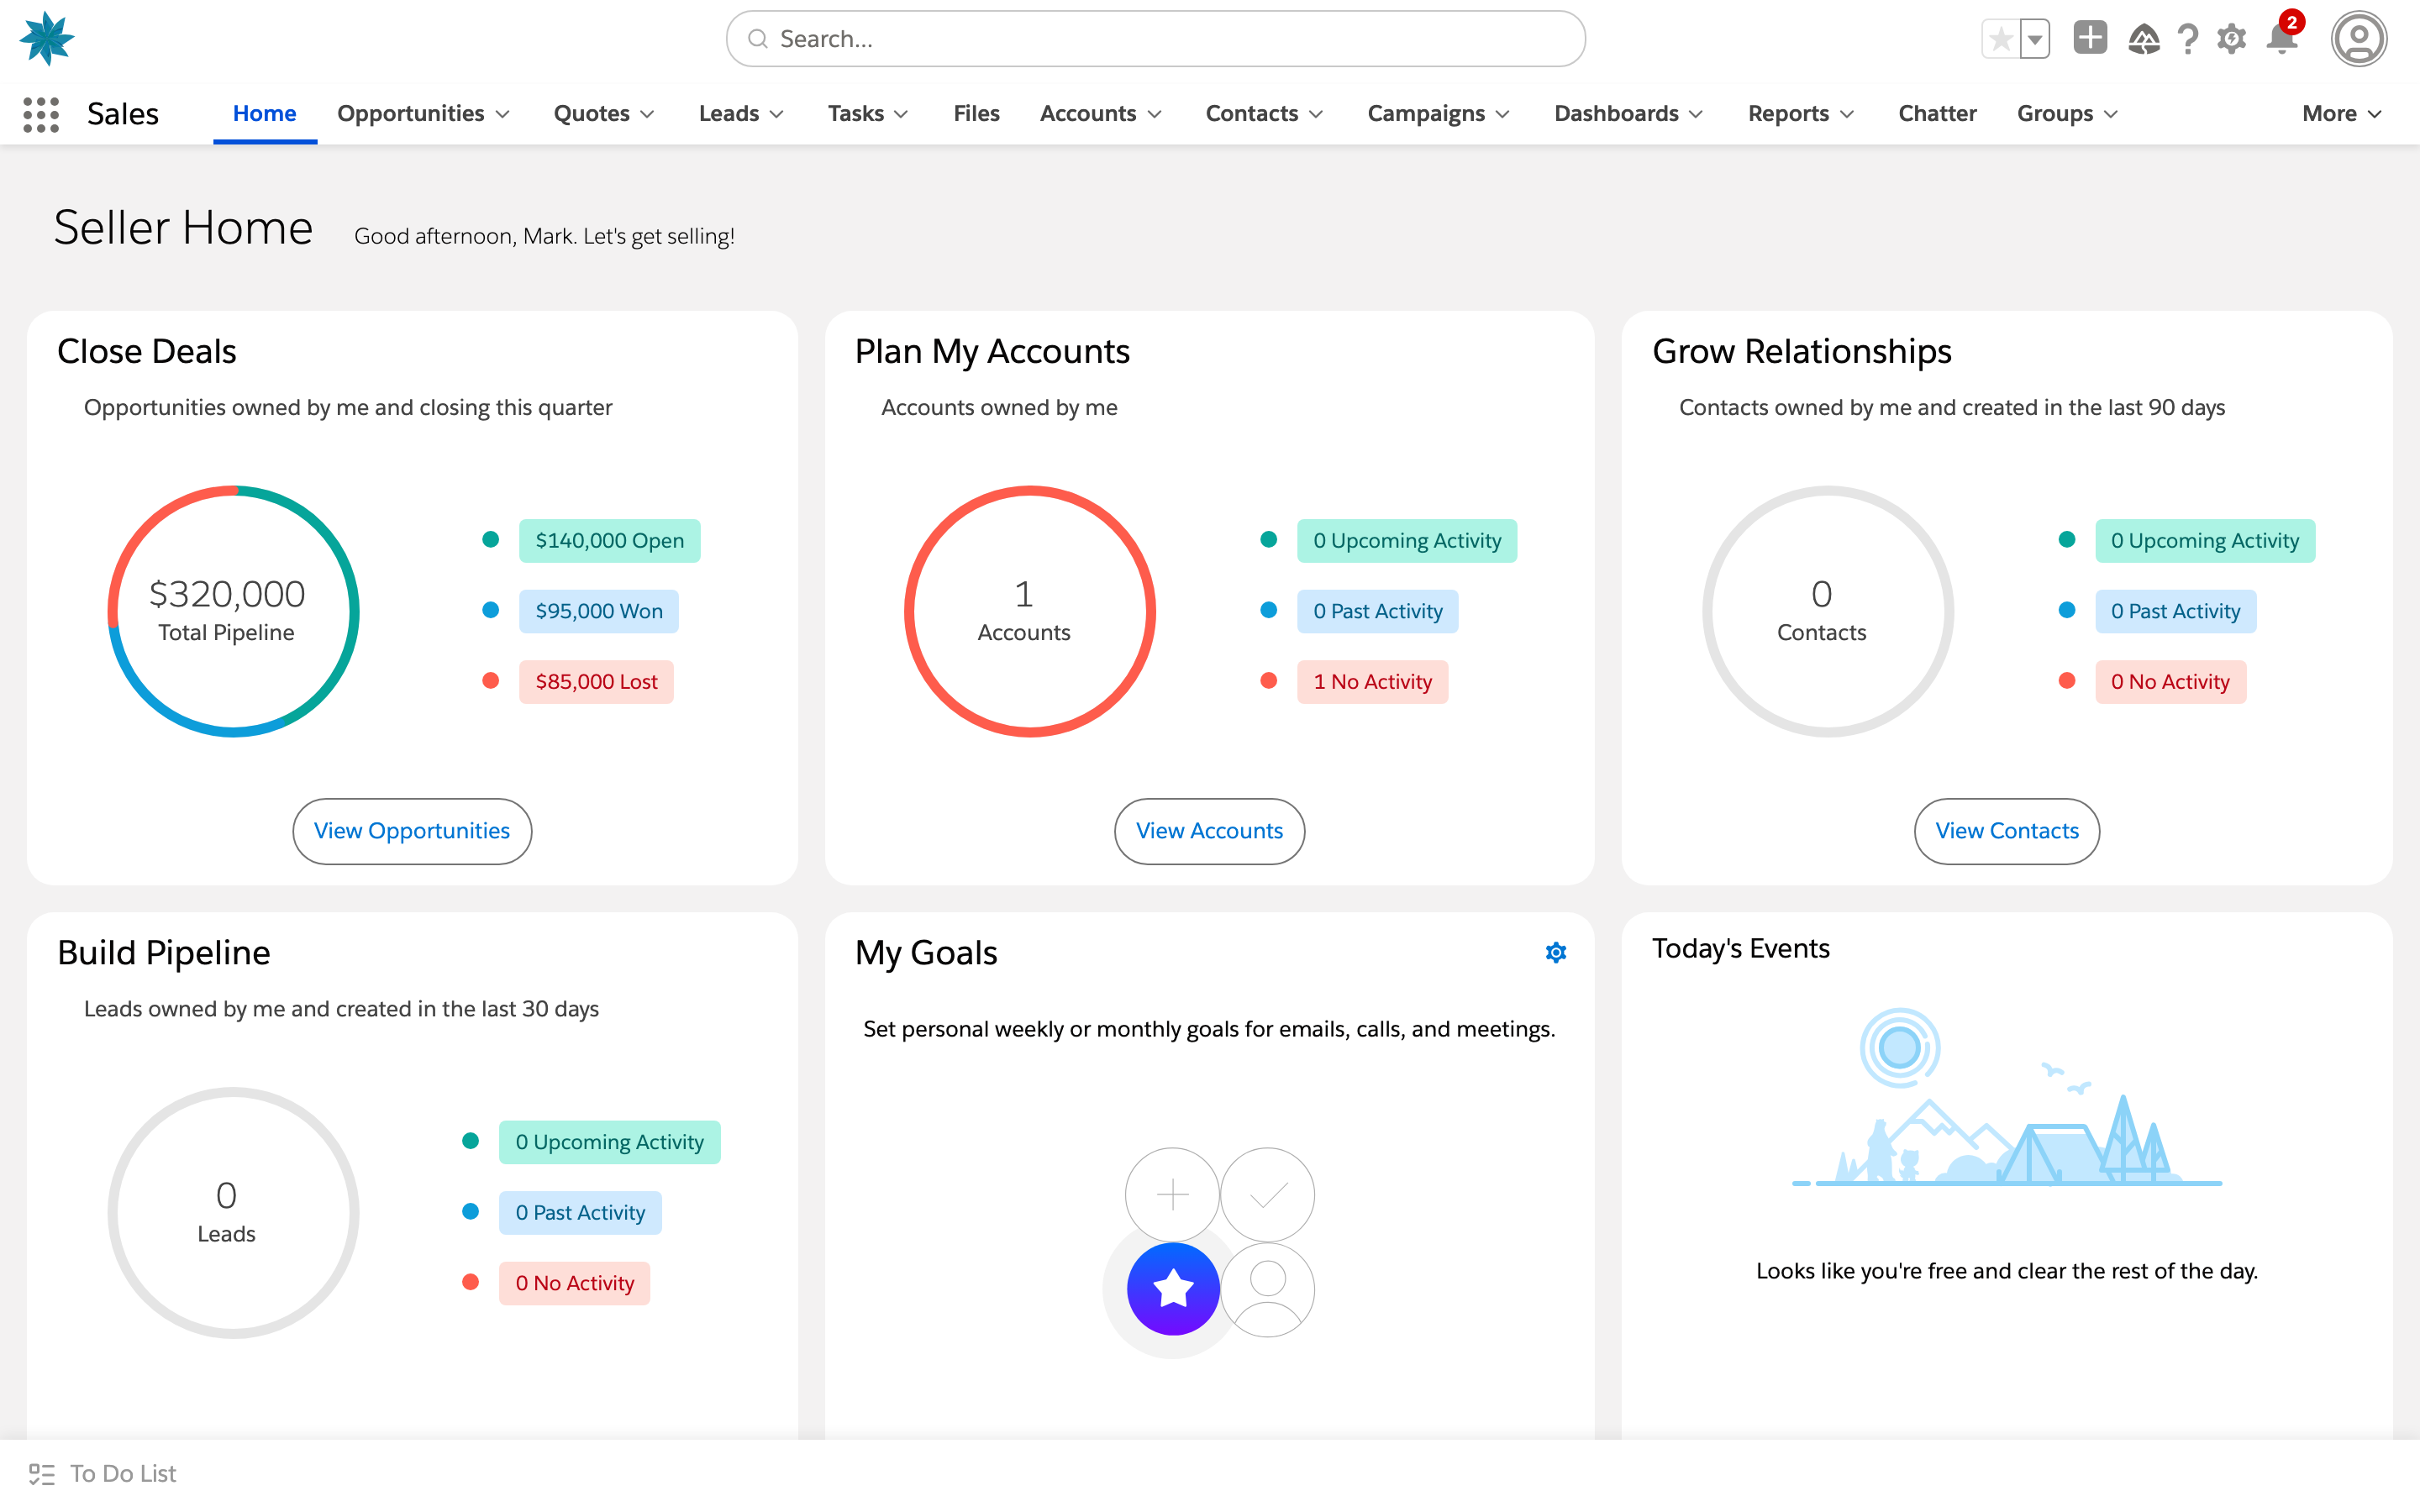Image resolution: width=2420 pixels, height=1512 pixels.
Task: Click the 1 No Activity accounts badge
Action: (x=1372, y=682)
